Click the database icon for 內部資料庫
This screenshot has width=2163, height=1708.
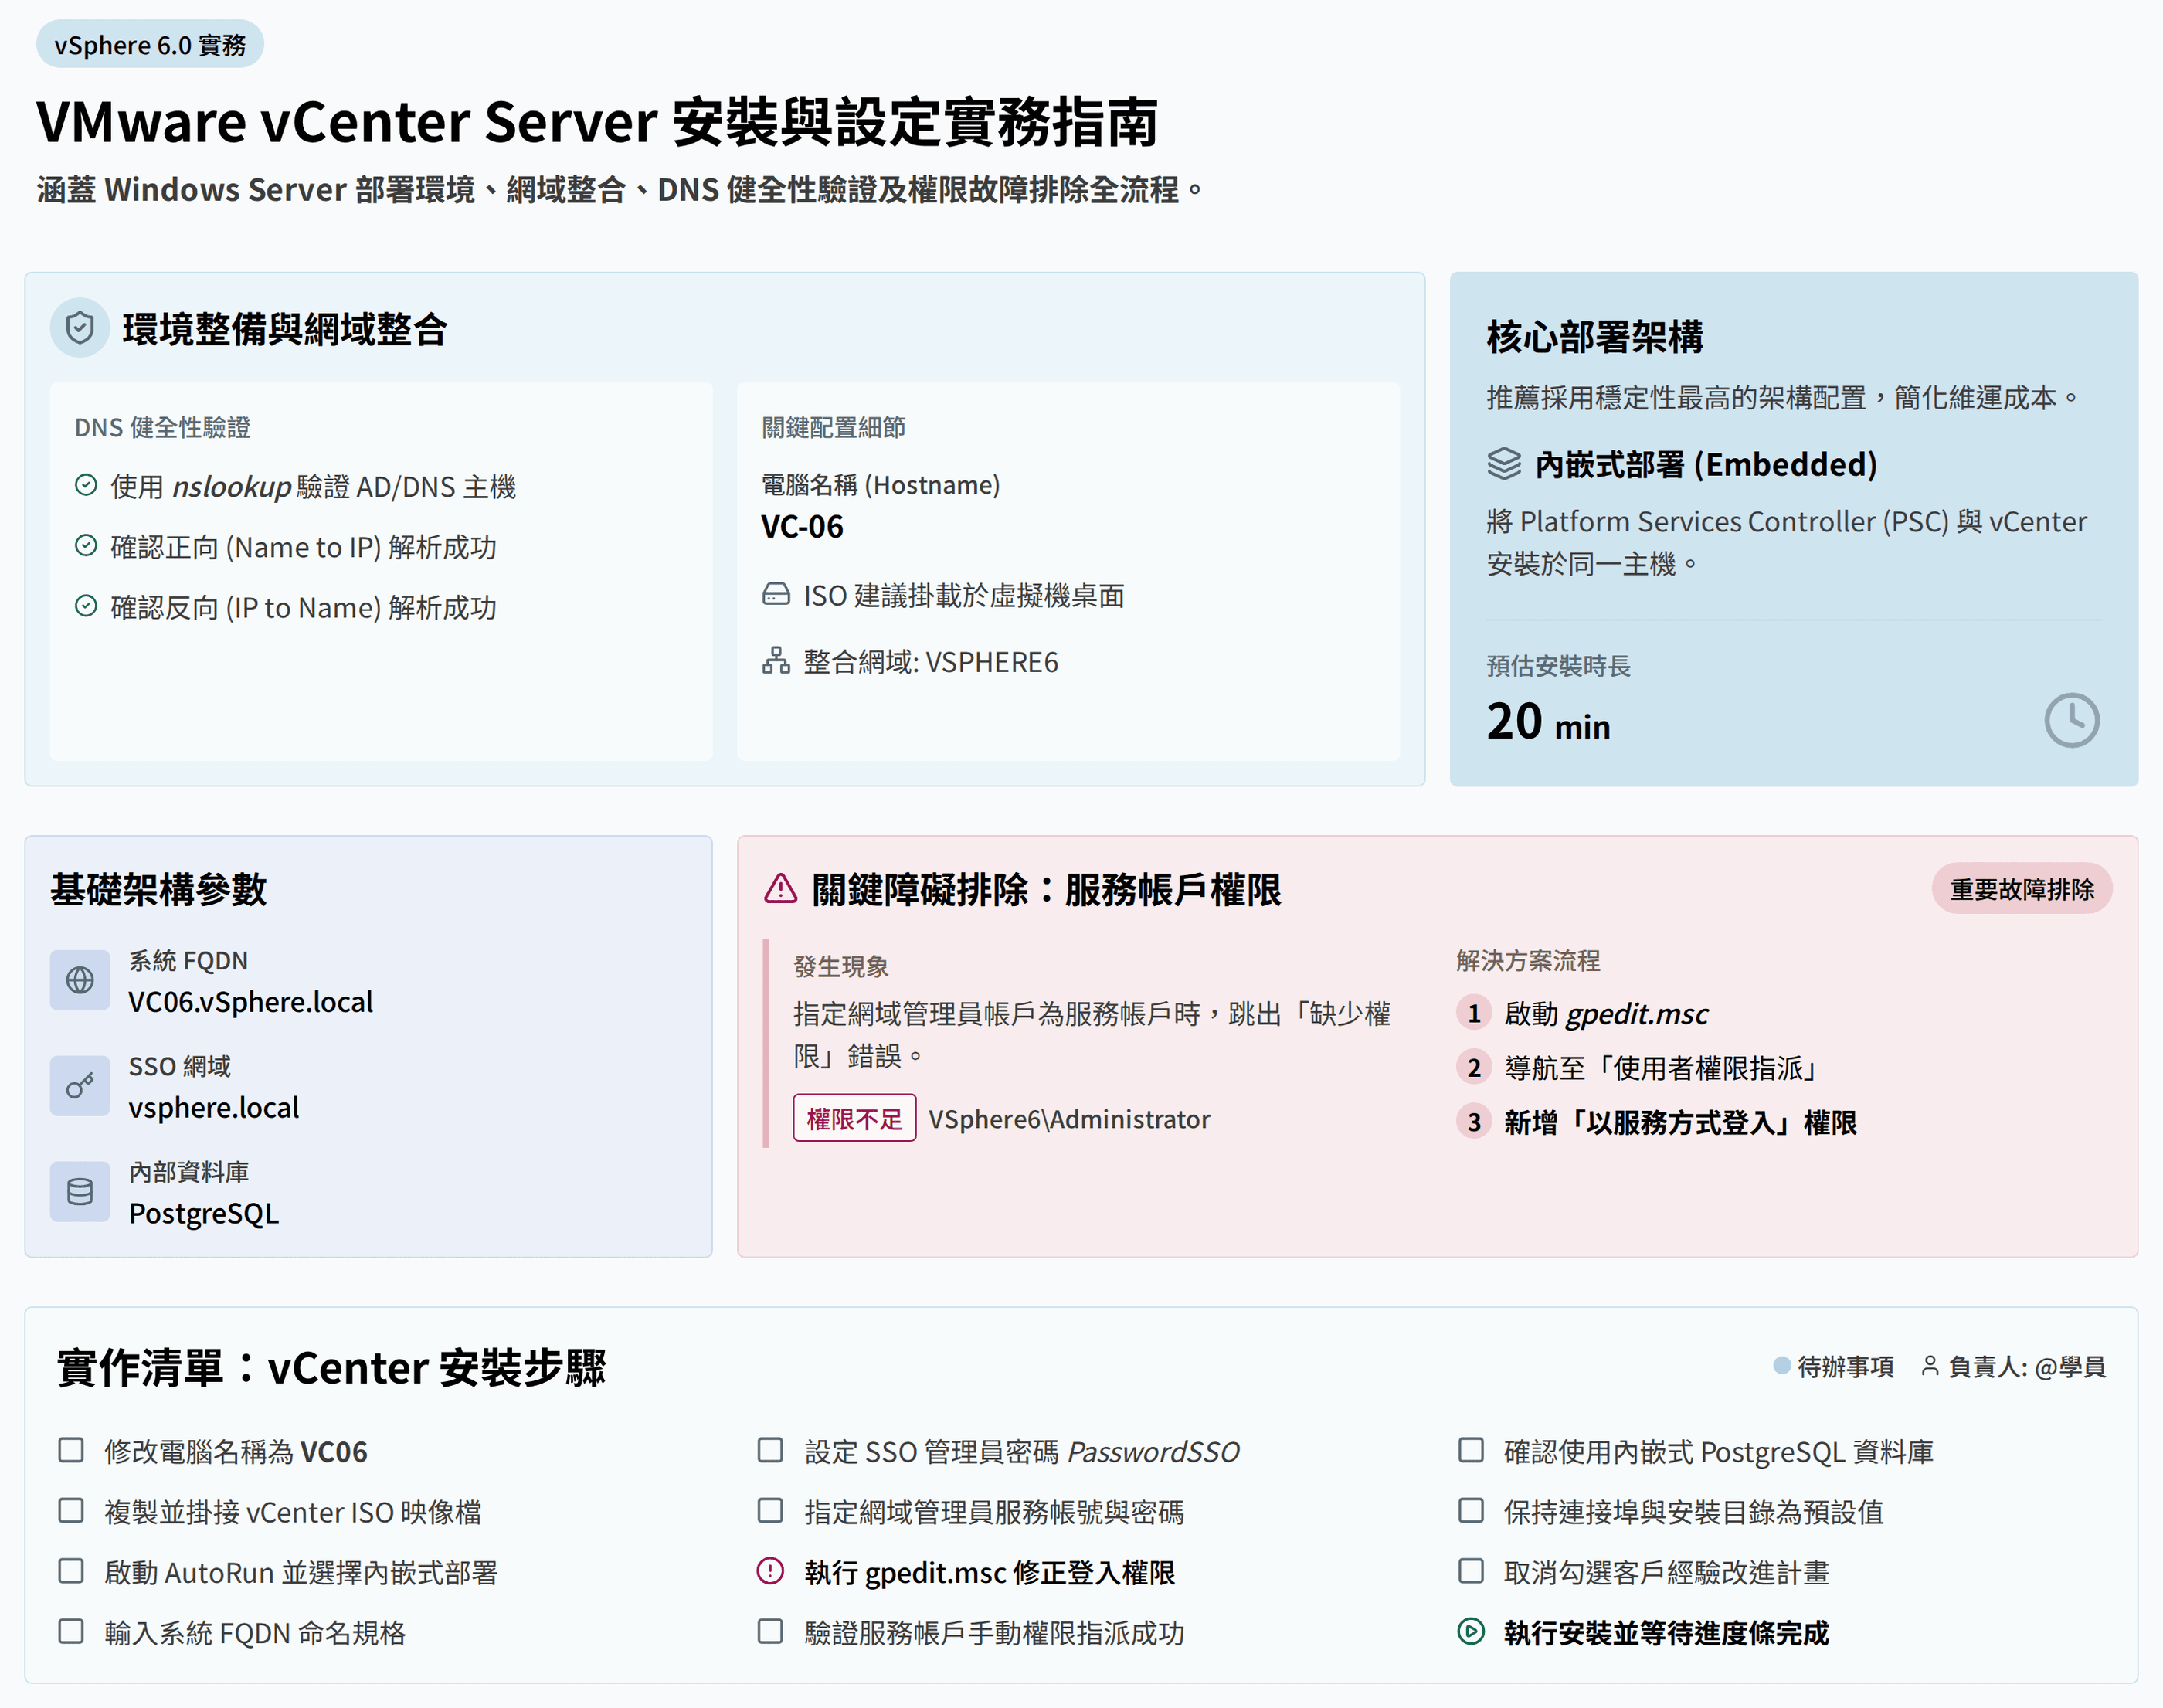[80, 1191]
